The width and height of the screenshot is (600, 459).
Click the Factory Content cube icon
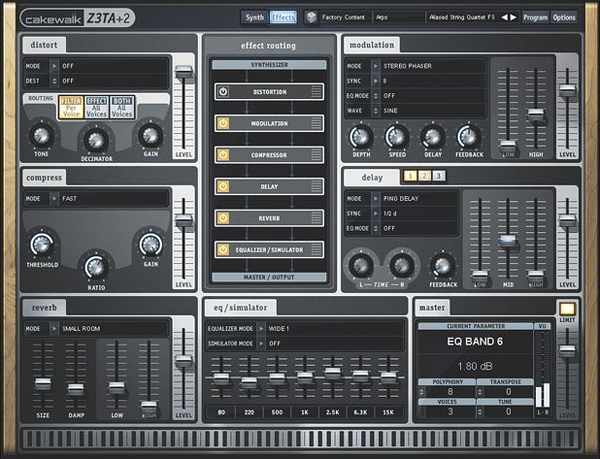(311, 17)
